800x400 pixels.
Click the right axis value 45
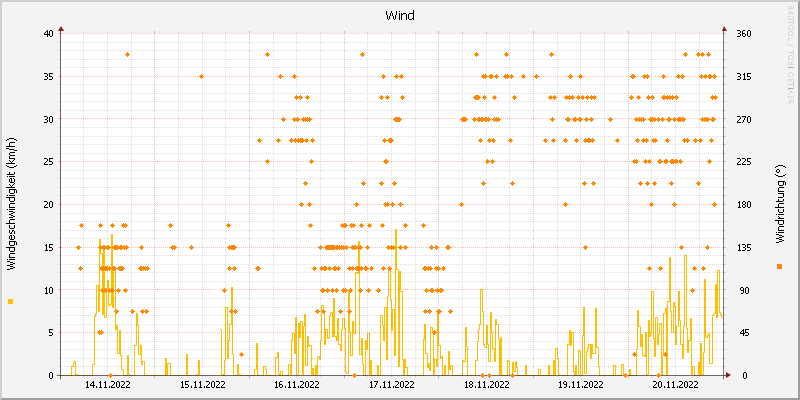click(x=744, y=333)
